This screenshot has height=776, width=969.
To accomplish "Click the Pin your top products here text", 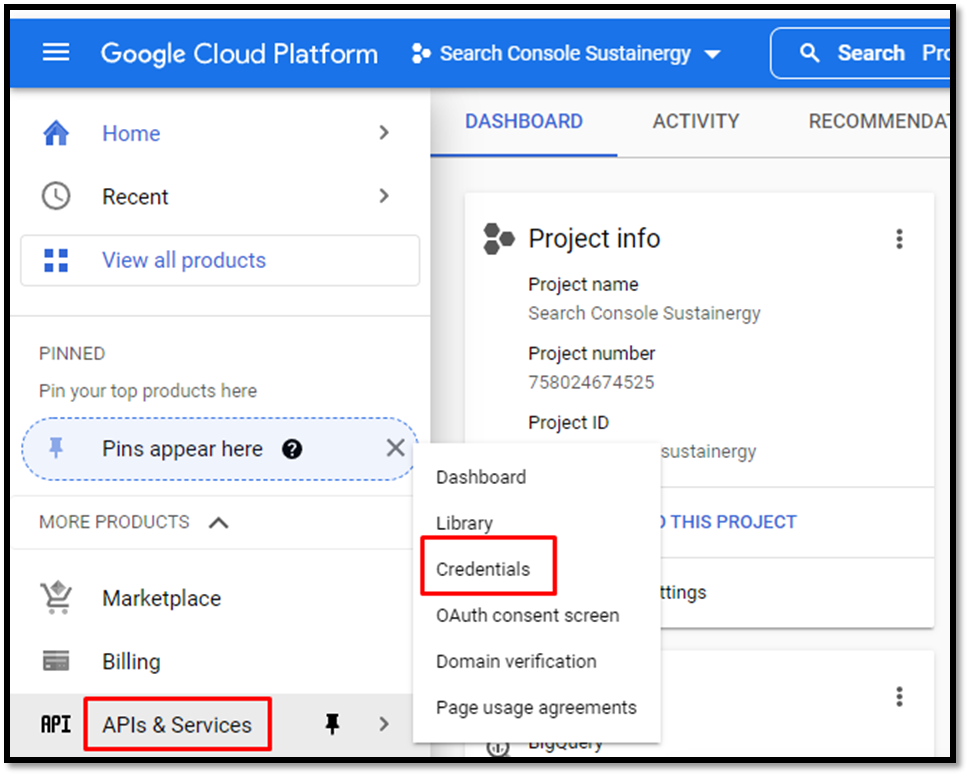I will 148,391.
